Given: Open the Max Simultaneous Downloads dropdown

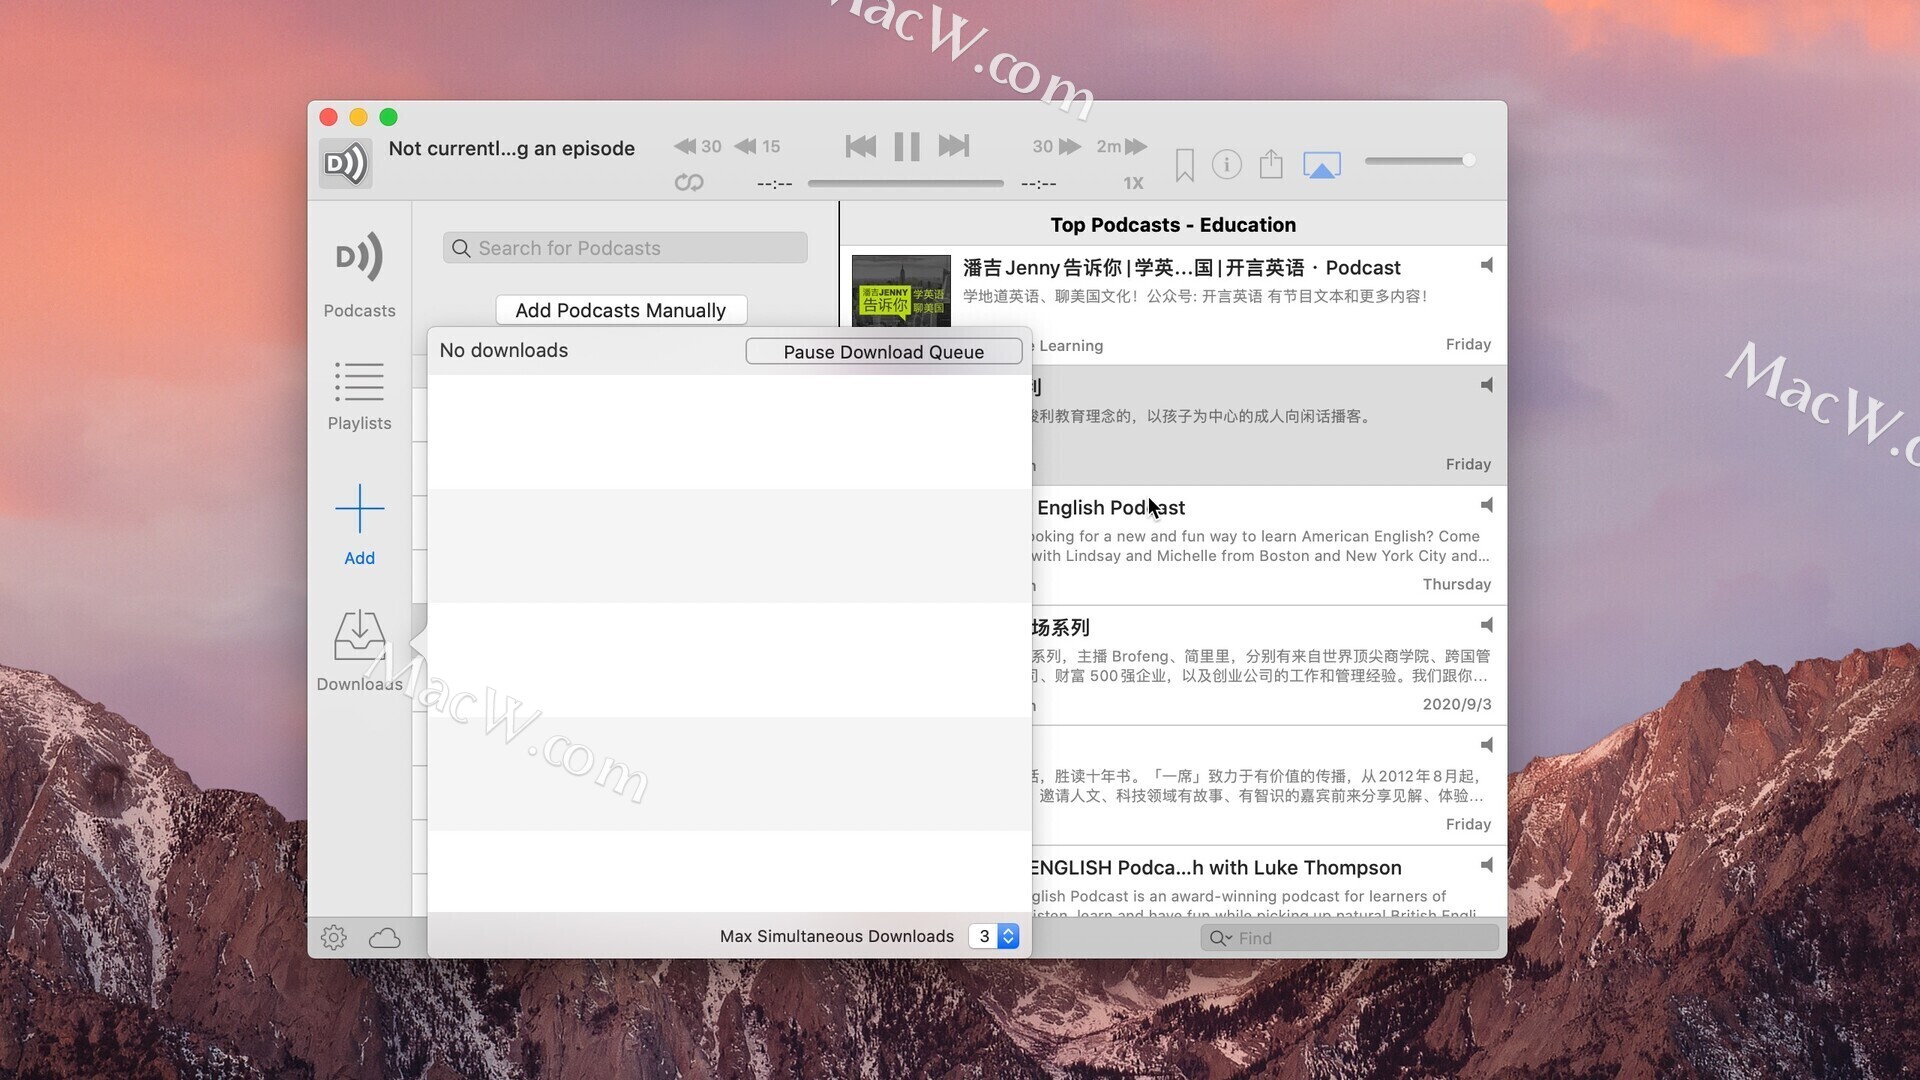Looking at the screenshot, I should tap(994, 936).
